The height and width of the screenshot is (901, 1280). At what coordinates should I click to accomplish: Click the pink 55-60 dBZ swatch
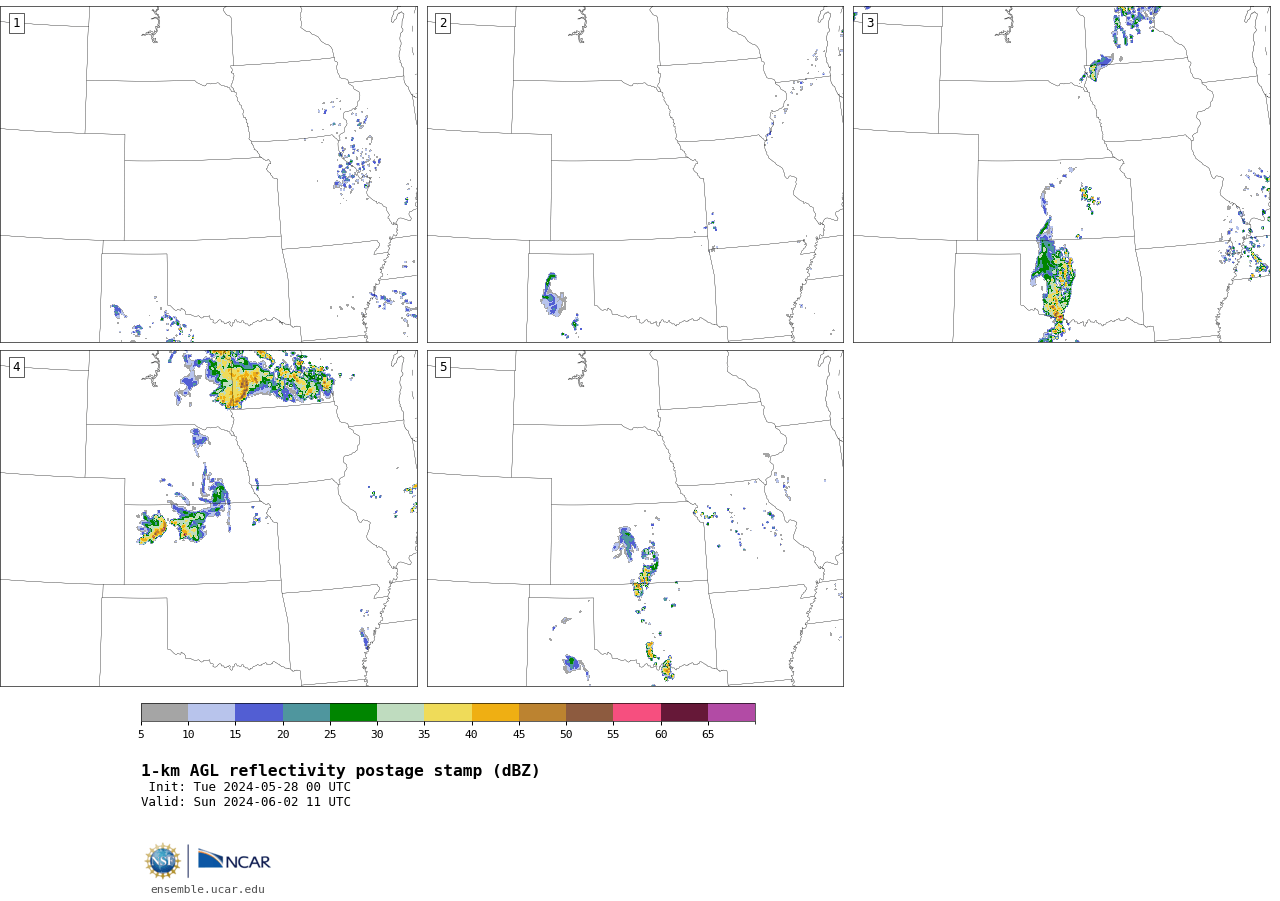tap(637, 712)
